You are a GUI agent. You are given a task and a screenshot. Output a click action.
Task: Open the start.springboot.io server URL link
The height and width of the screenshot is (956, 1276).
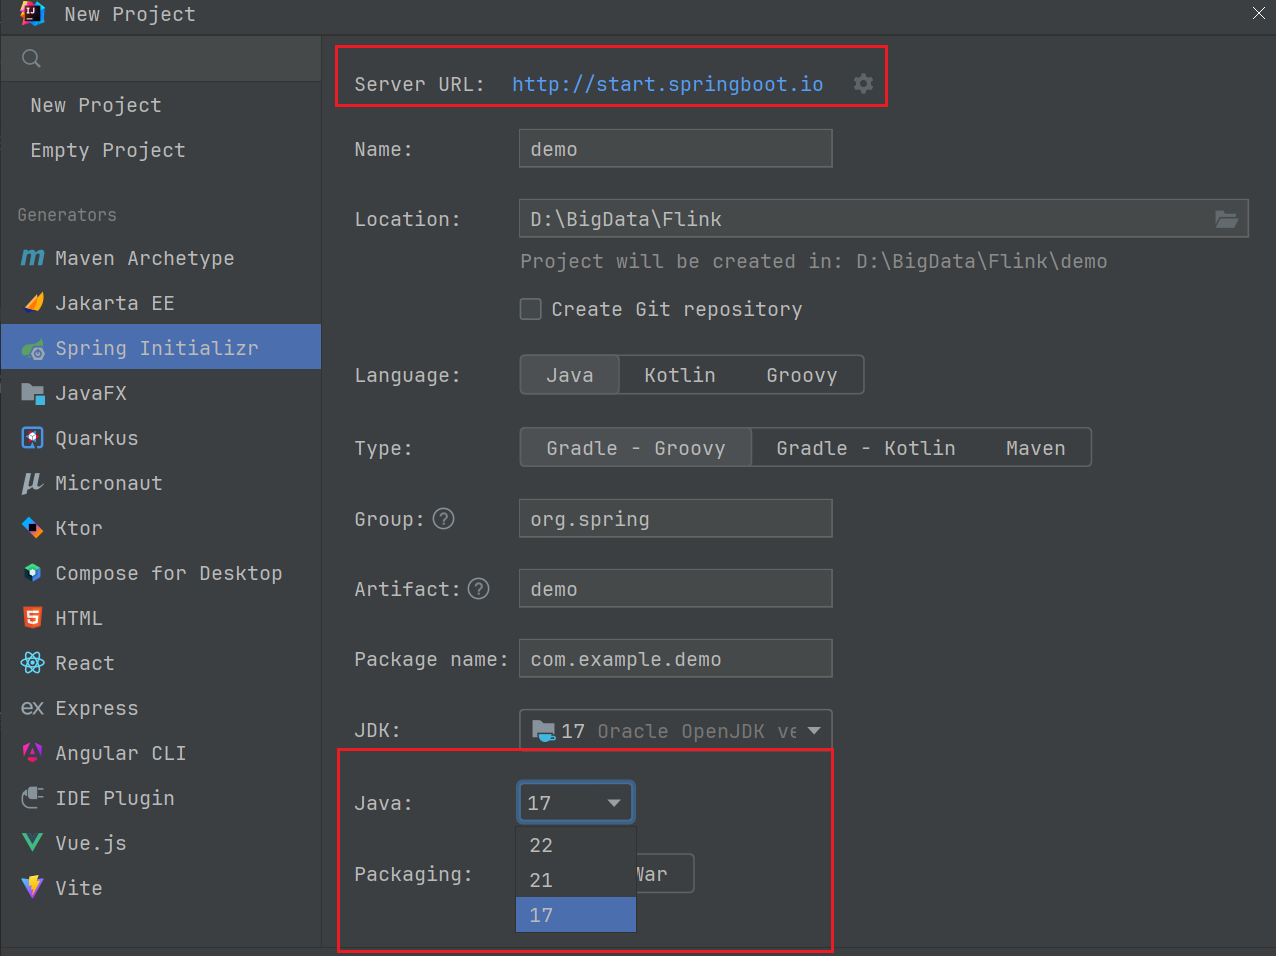tap(668, 84)
